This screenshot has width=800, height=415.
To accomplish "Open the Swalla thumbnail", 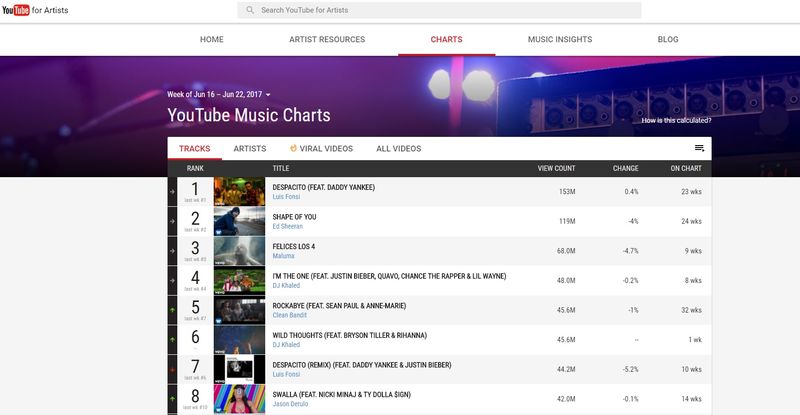I will click(239, 399).
